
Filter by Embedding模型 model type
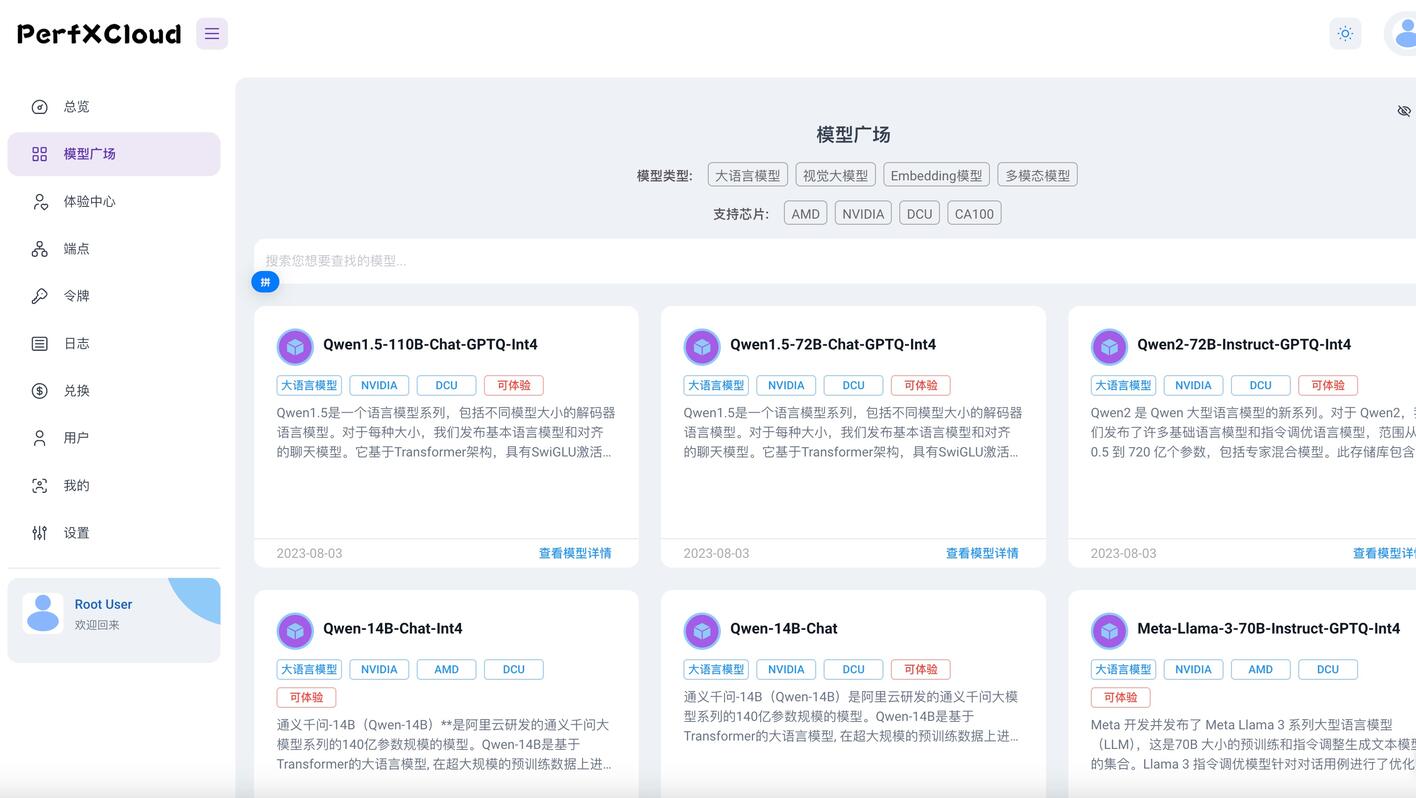click(937, 175)
